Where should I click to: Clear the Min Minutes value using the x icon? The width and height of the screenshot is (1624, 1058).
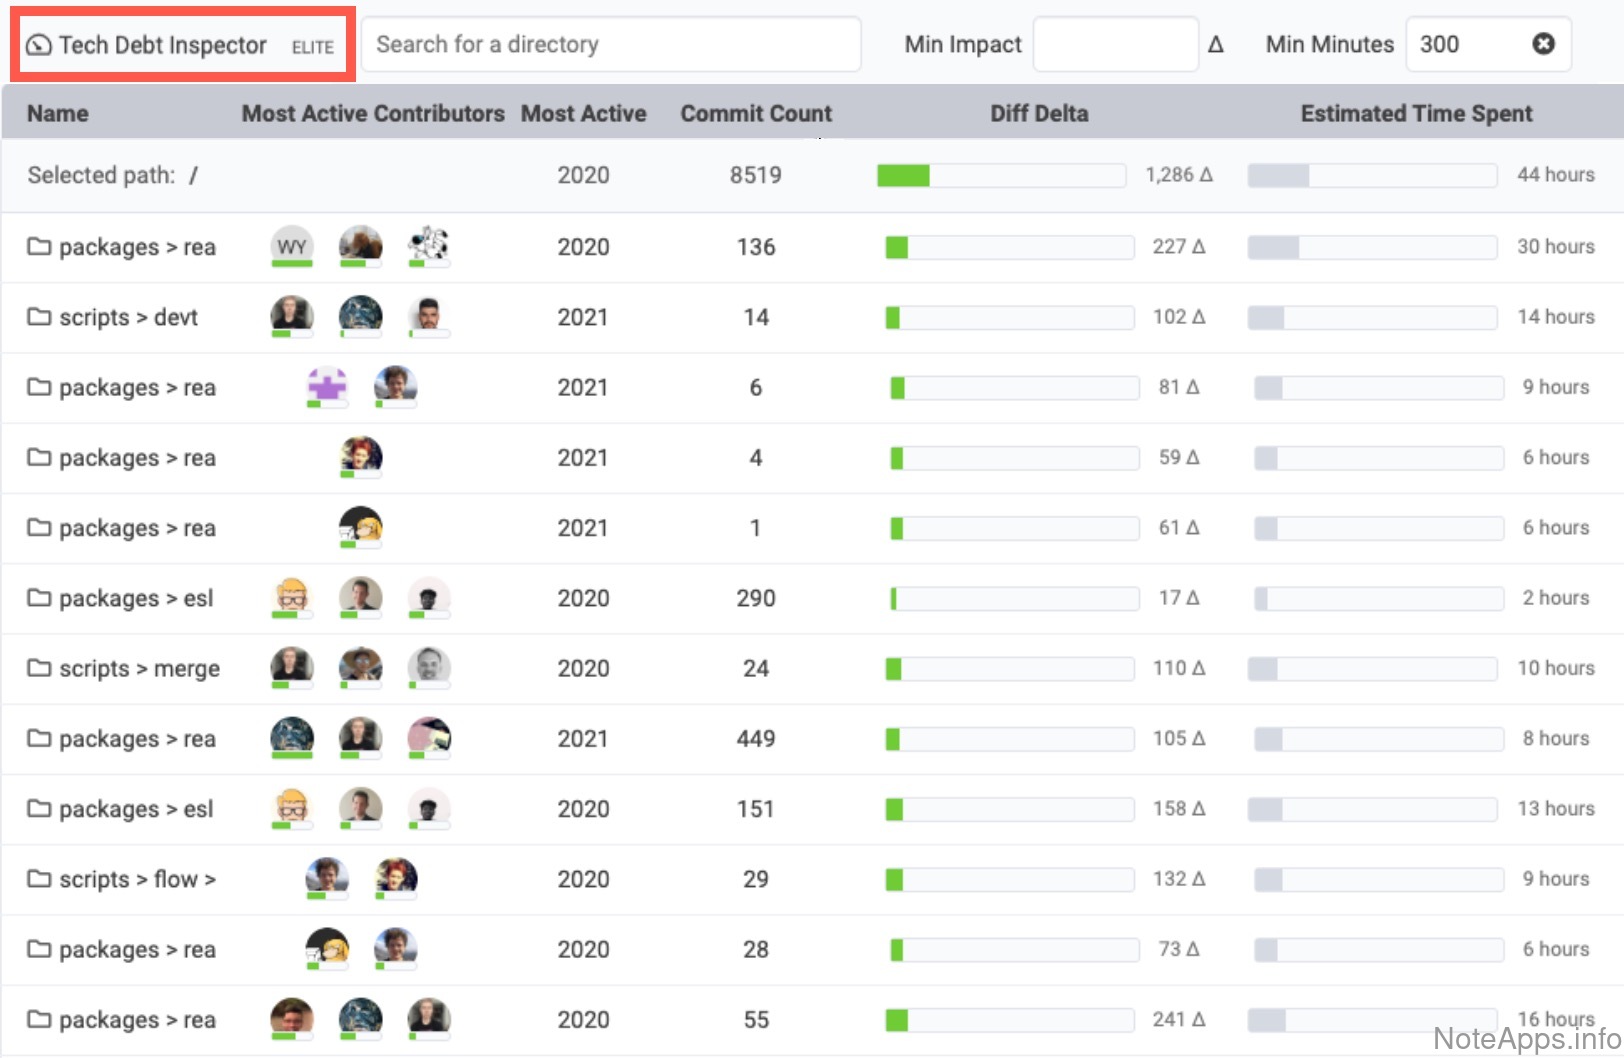pyautogui.click(x=1543, y=44)
